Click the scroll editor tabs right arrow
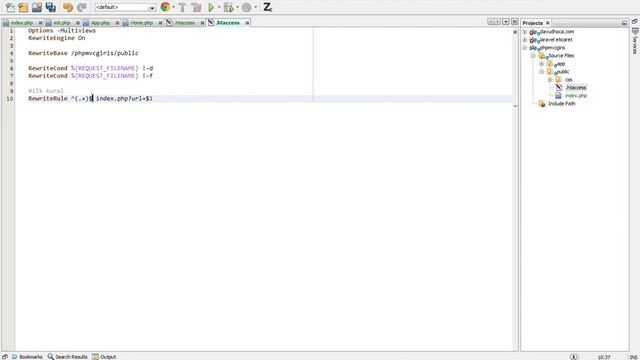The width and height of the screenshot is (640, 360). tap(498, 22)
